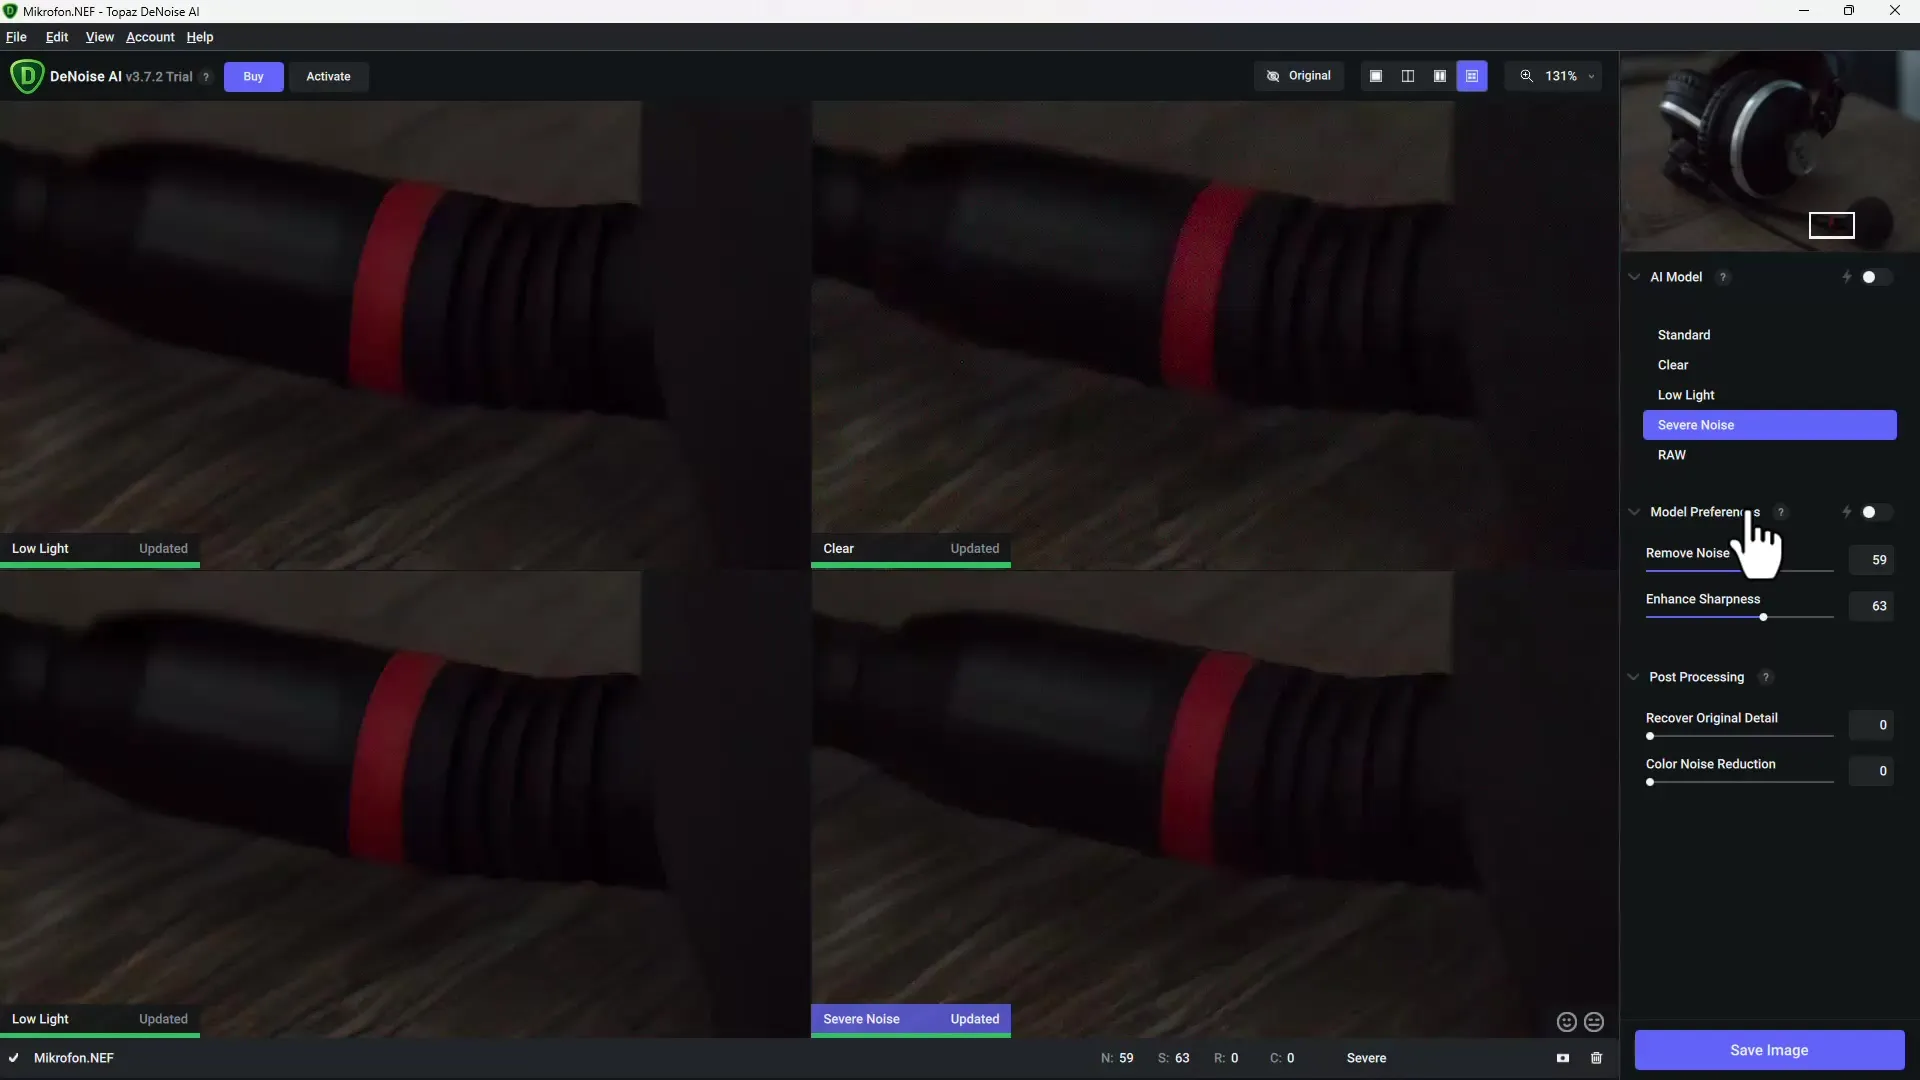
Task: Open the Account menu
Action: 149,37
